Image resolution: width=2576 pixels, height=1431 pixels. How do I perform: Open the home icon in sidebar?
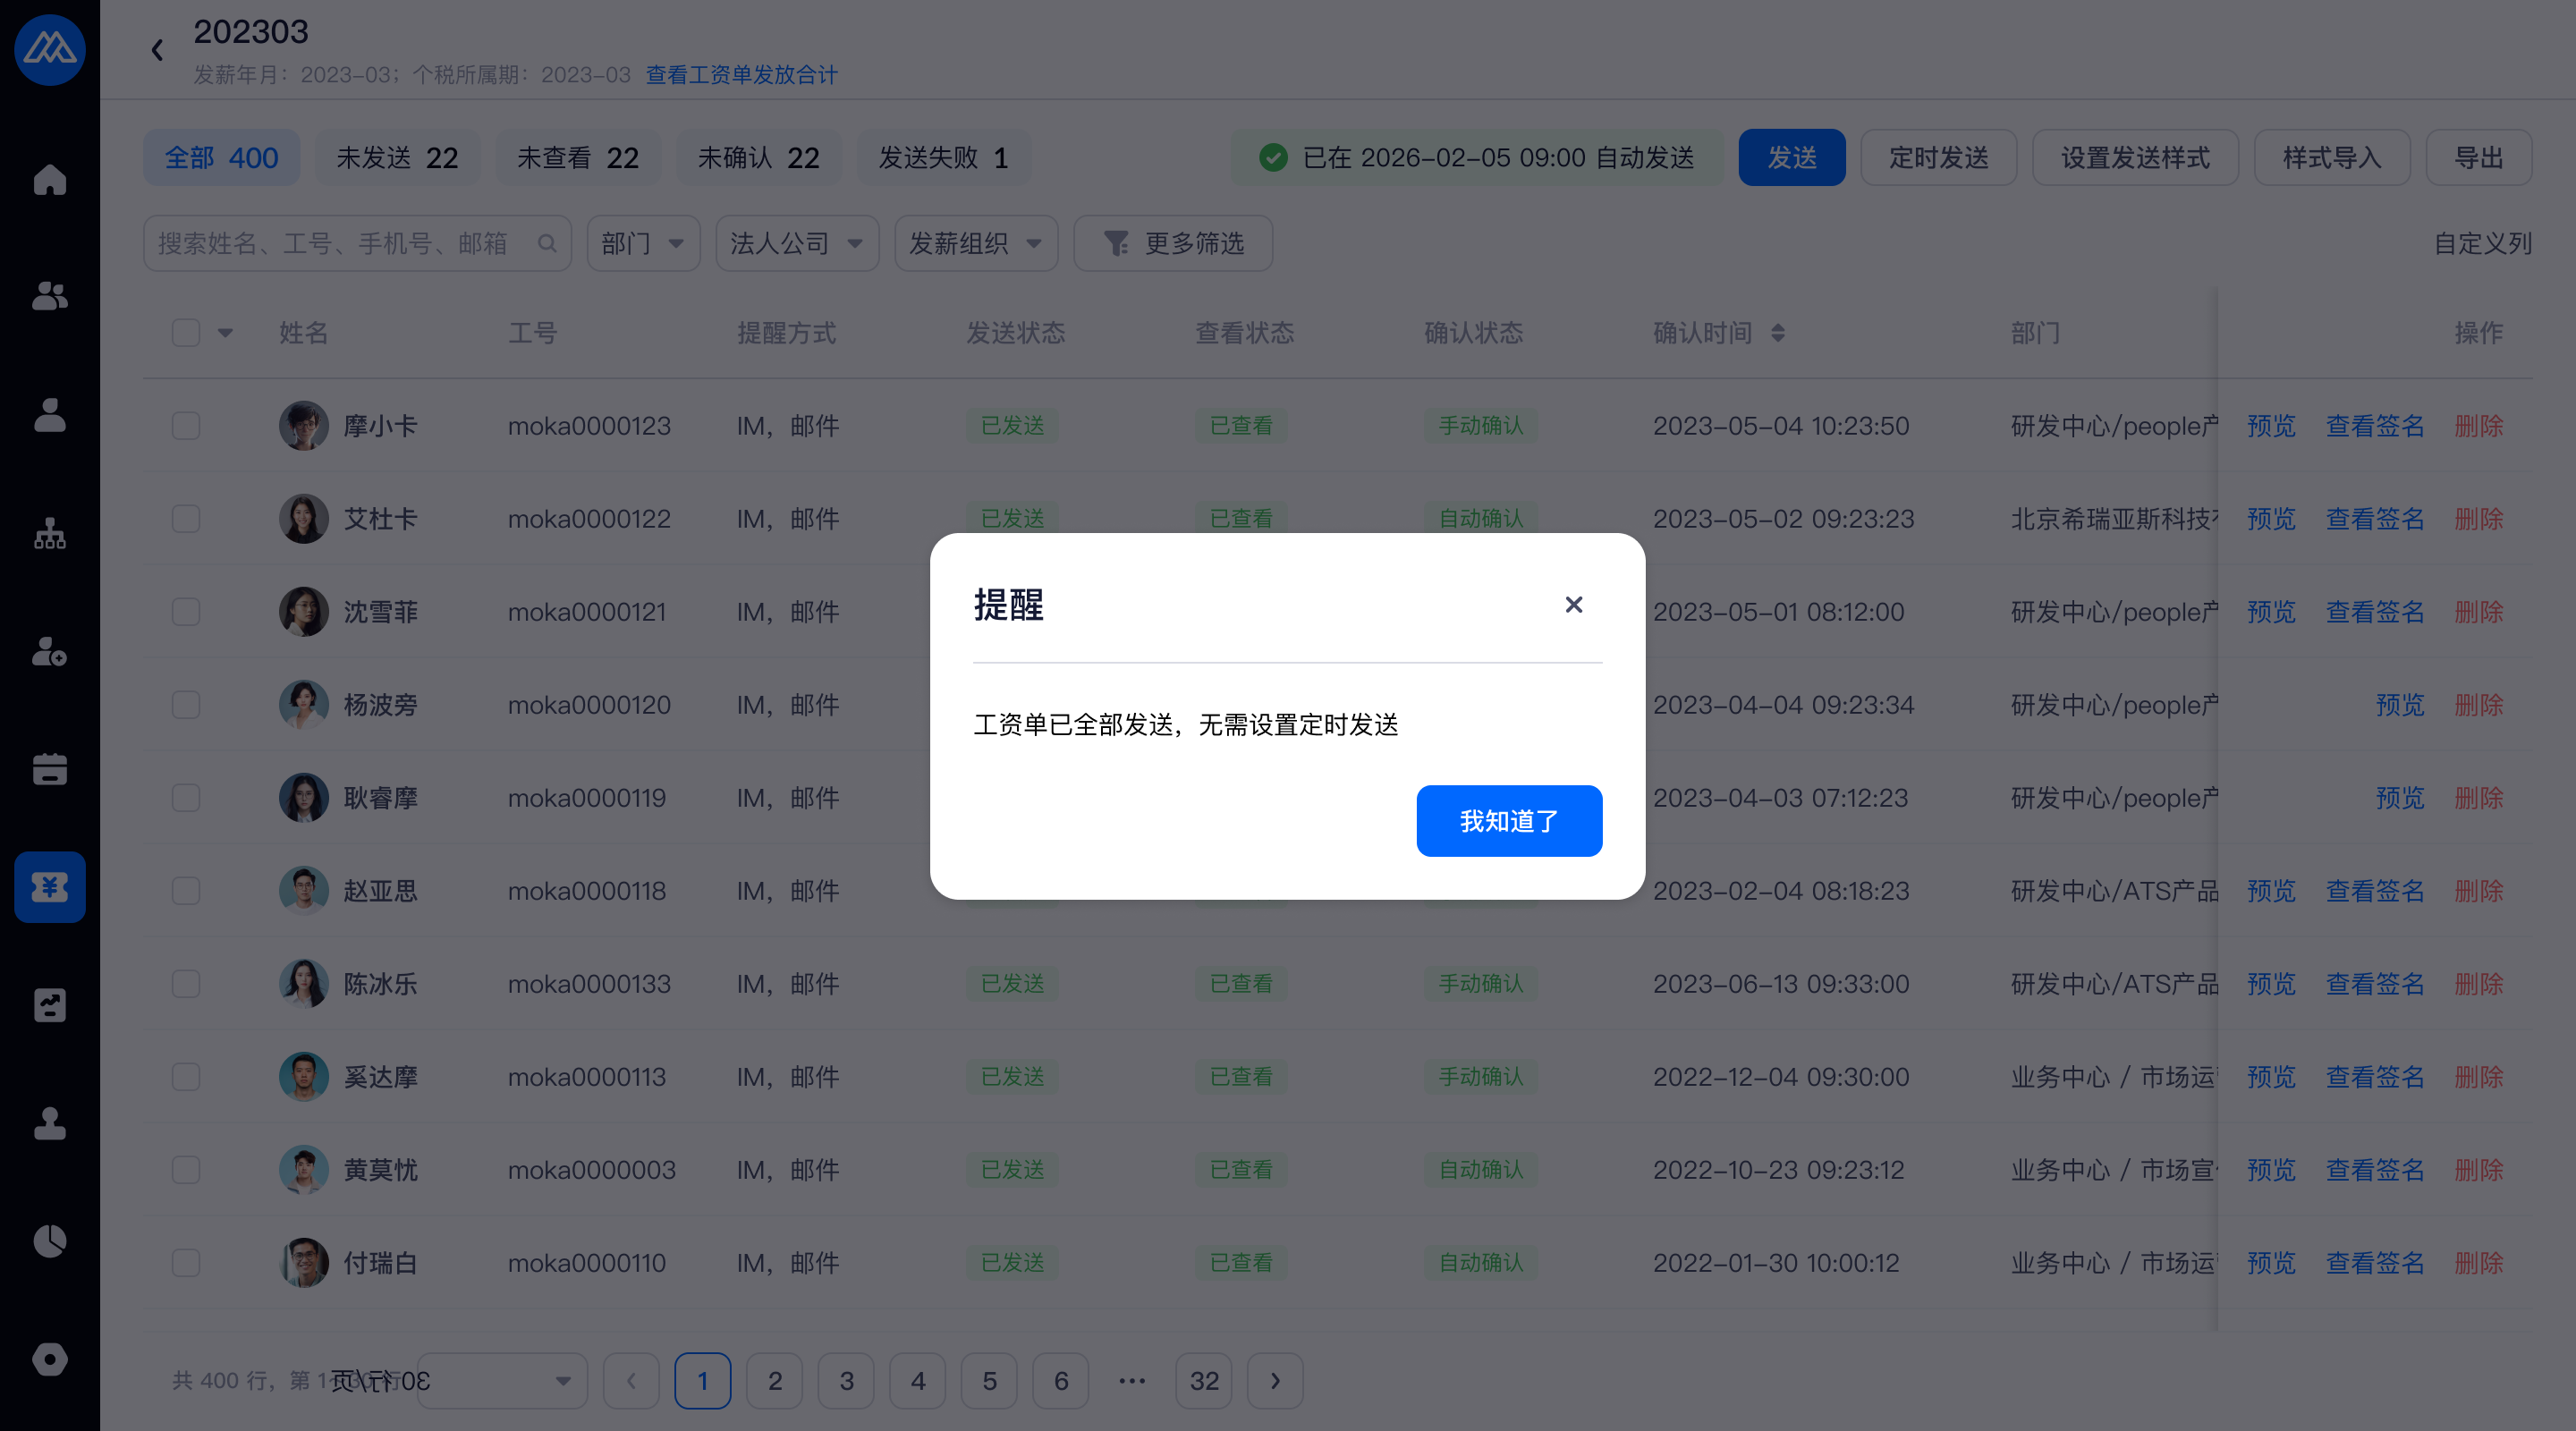49,180
